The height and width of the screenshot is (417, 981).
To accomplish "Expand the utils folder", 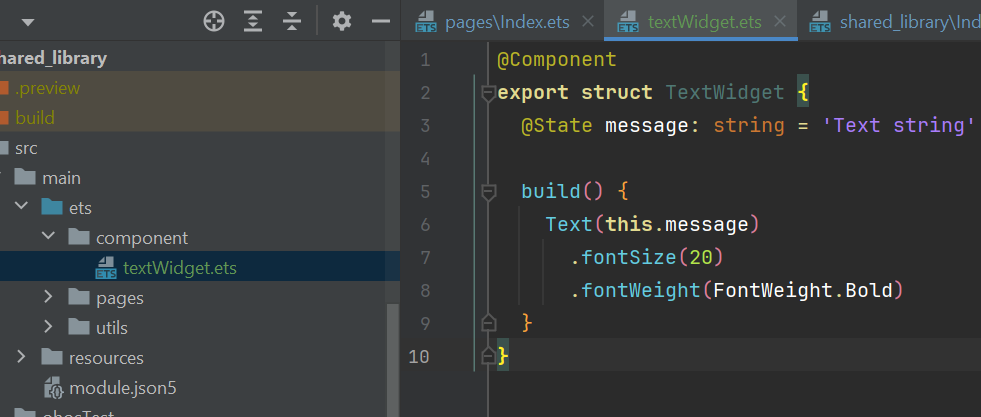I will click(x=48, y=327).
